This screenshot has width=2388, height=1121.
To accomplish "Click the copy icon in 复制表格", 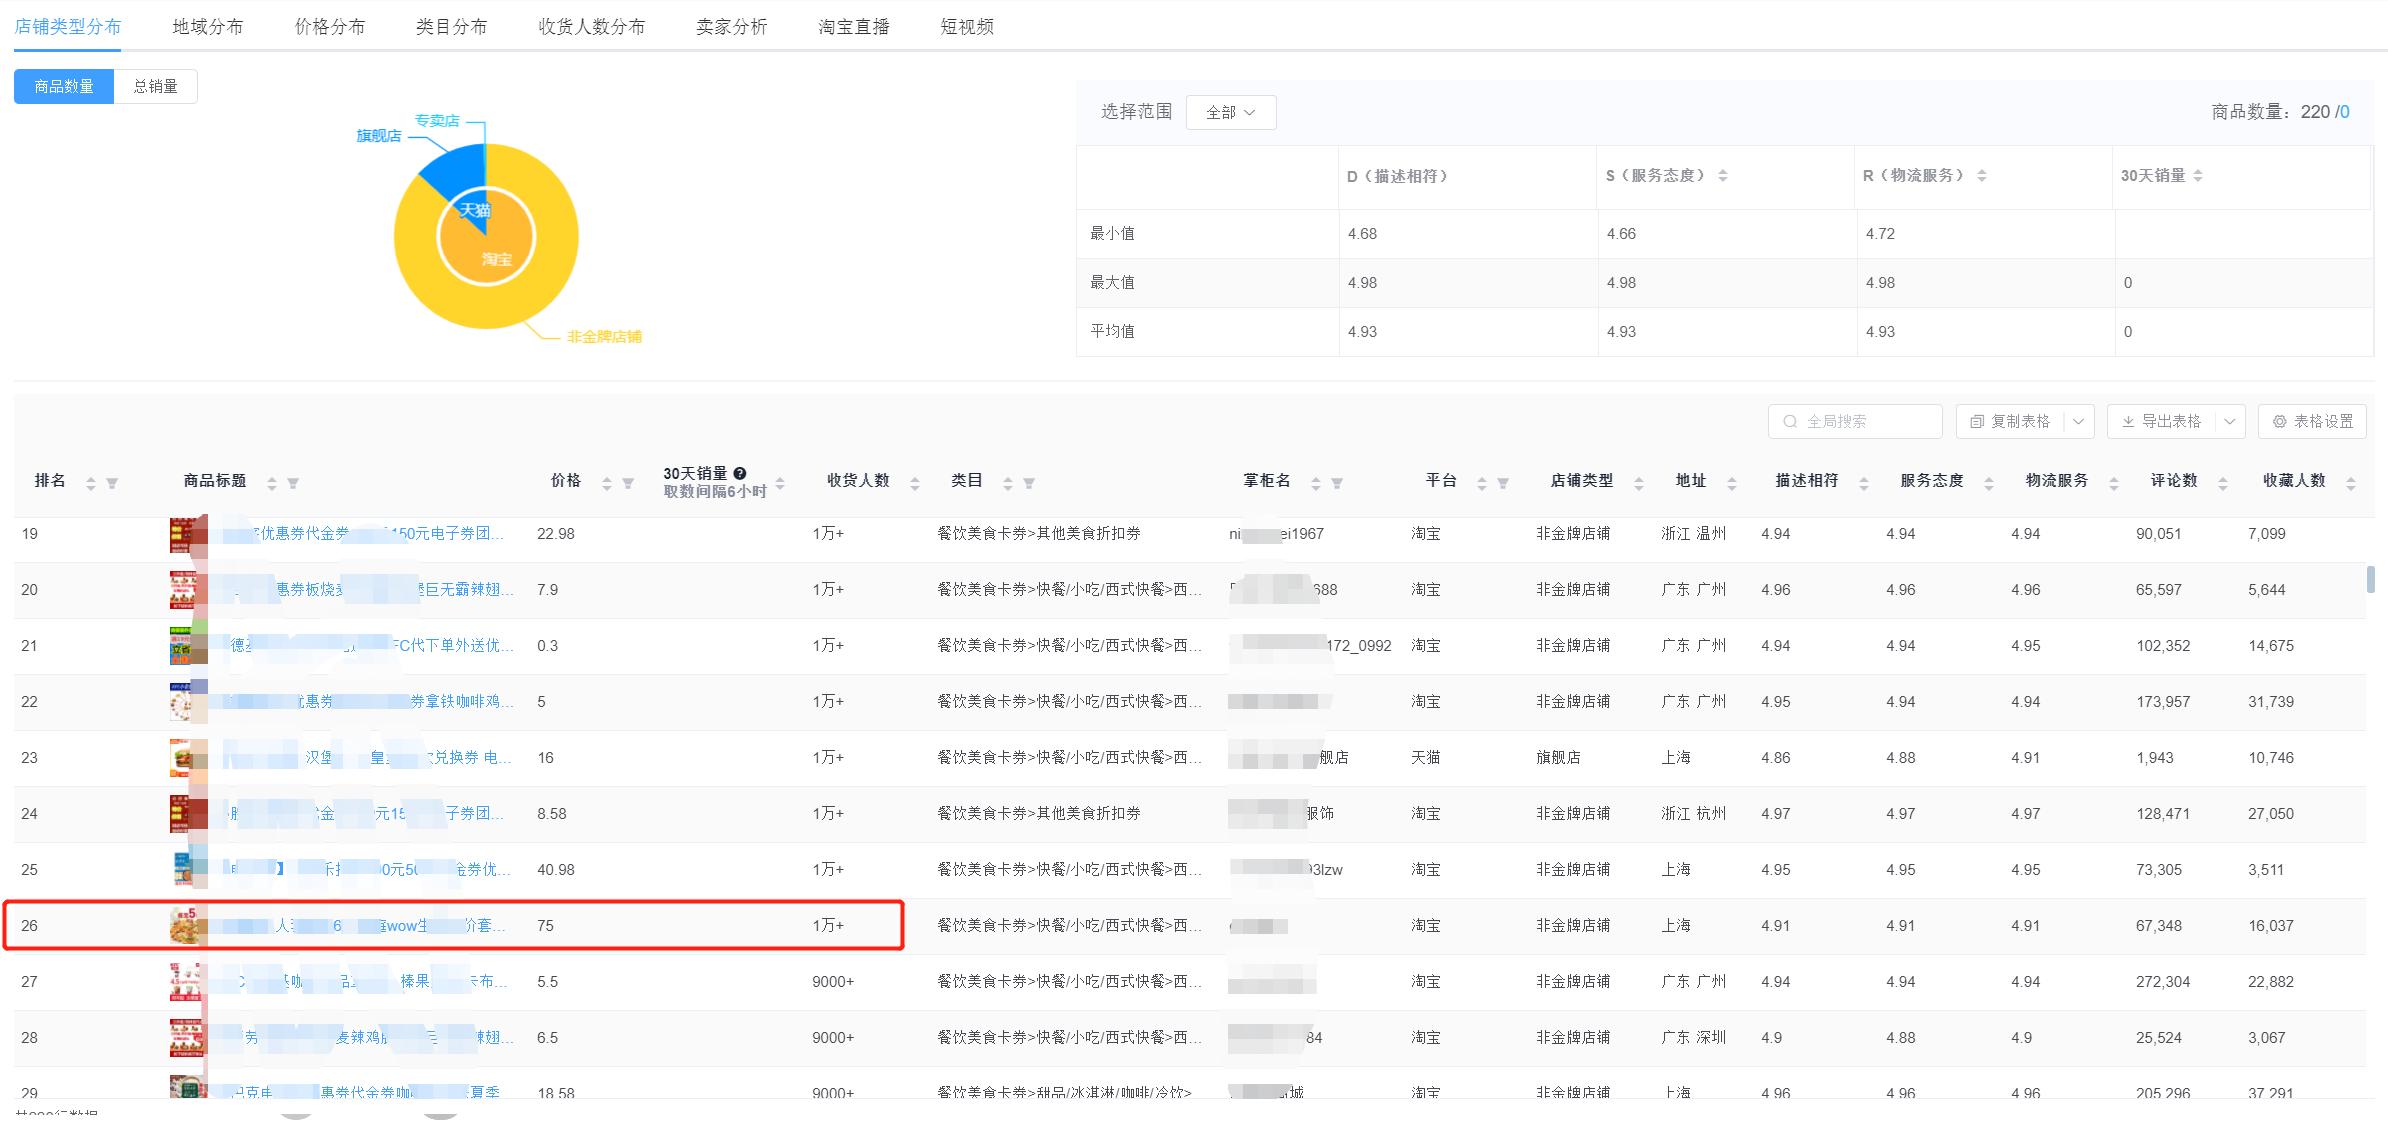I will (x=1977, y=422).
